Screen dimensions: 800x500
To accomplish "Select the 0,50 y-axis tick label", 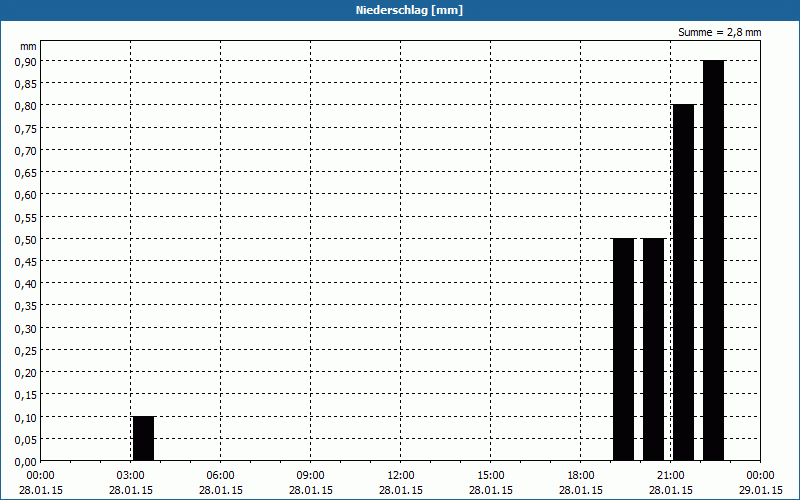I will click(25, 239).
